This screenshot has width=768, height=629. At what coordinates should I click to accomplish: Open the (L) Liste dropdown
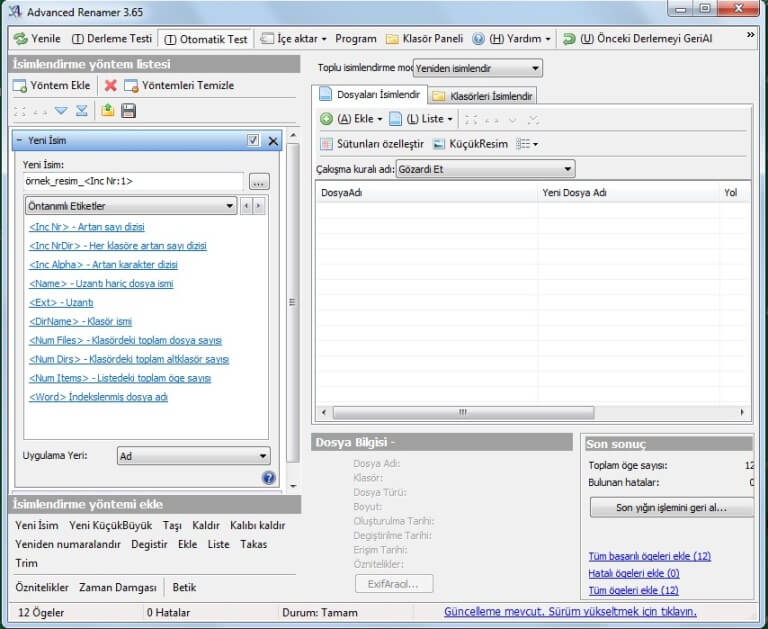tap(421, 119)
